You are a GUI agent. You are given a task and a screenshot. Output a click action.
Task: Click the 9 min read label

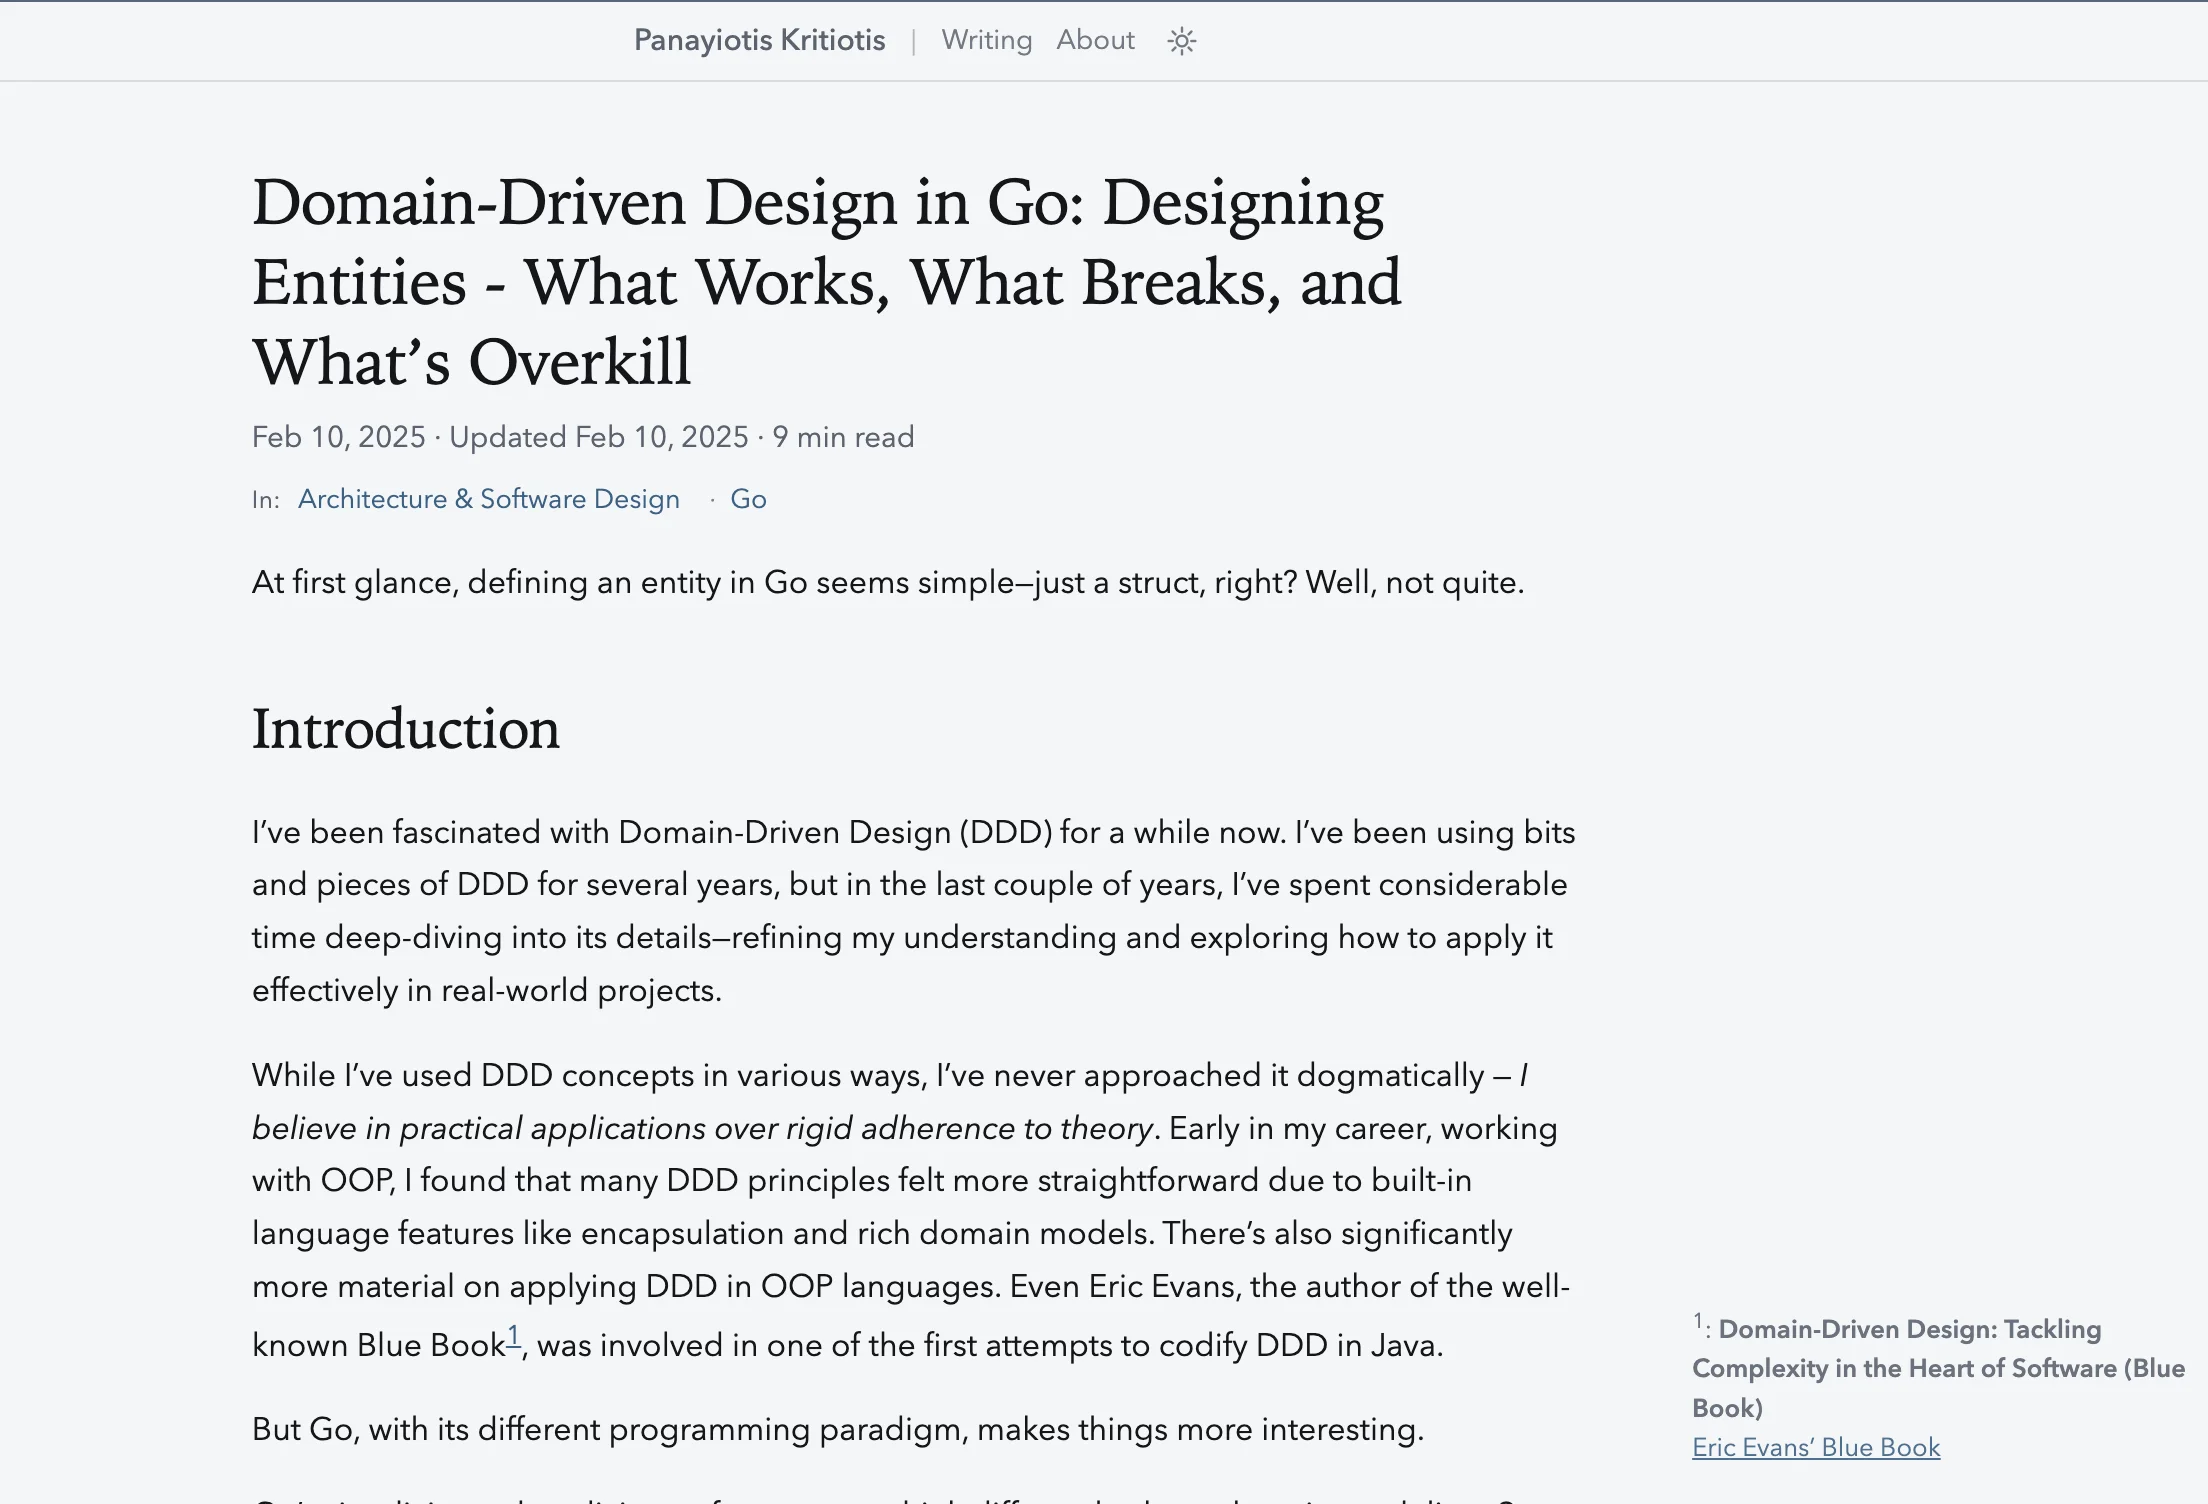click(843, 437)
